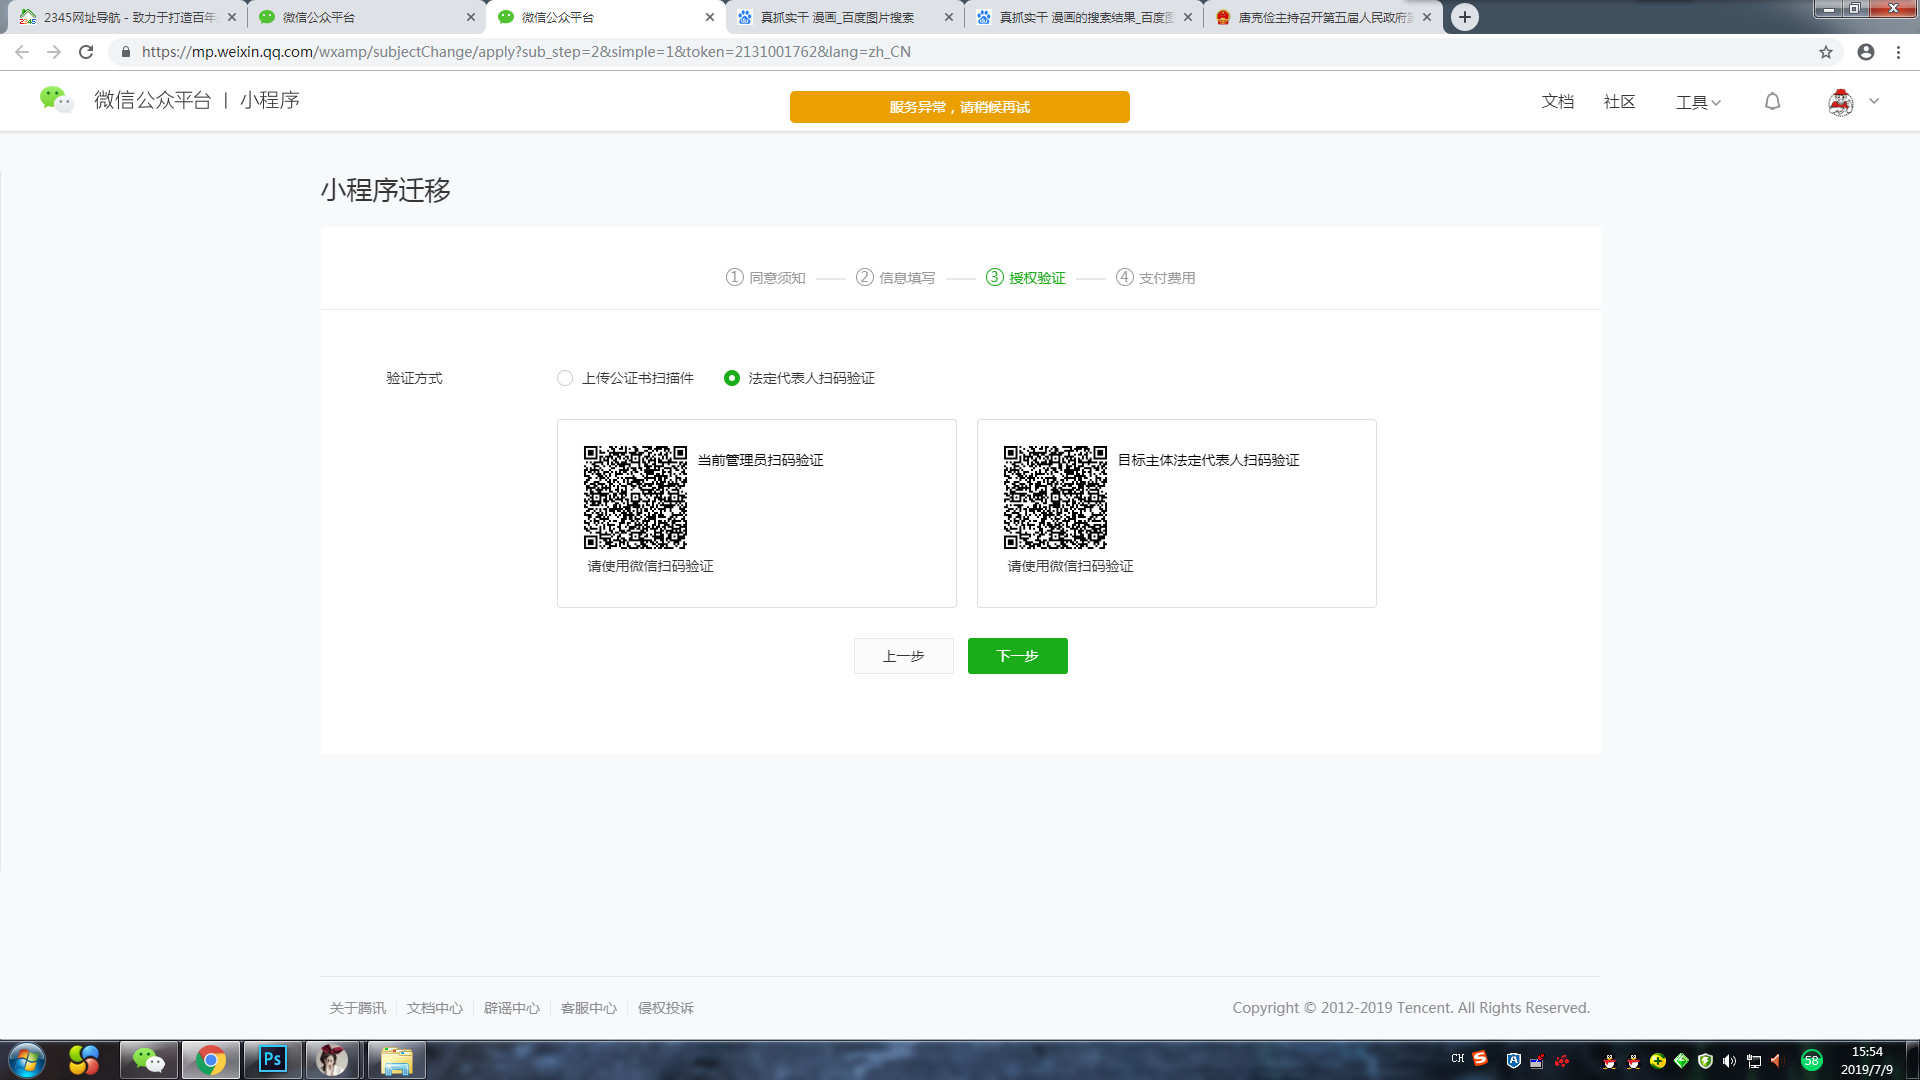Click the address bar URL
1920x1080 pixels.
point(526,52)
